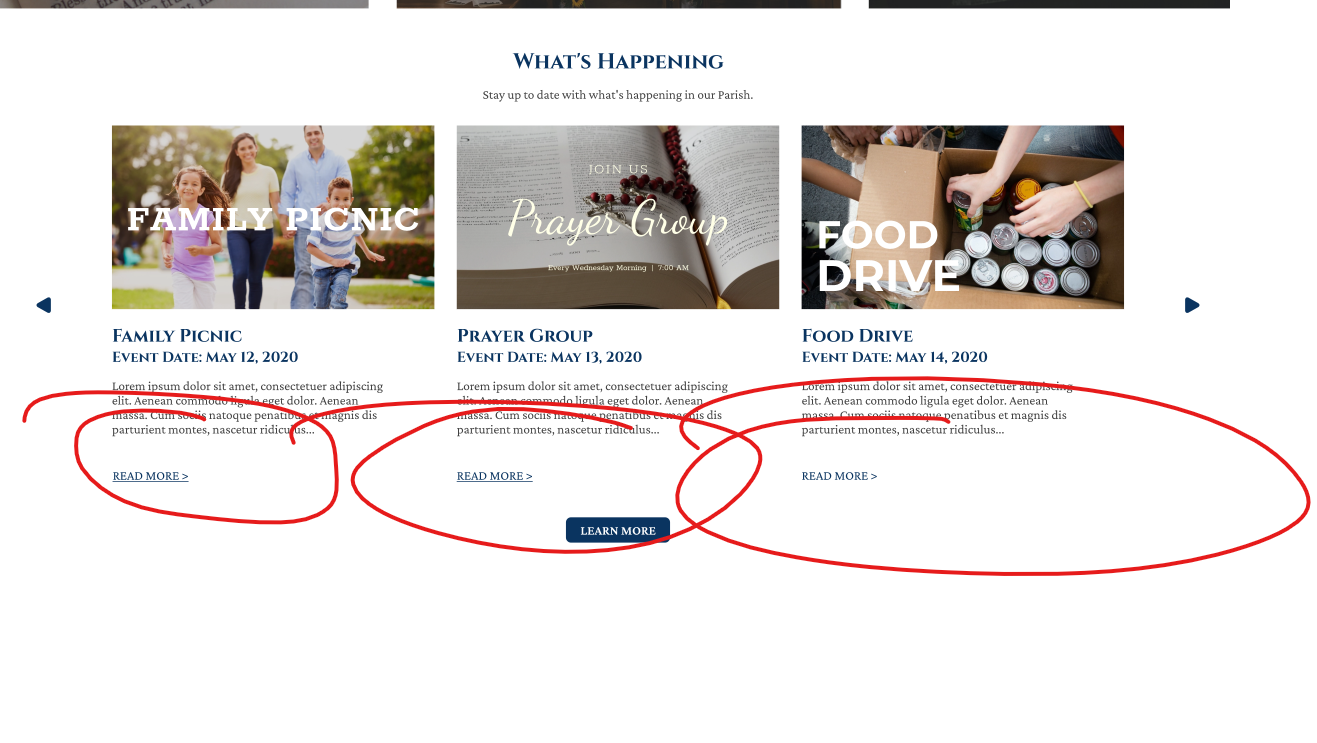Follow Read More under Food Drive

click(839, 476)
